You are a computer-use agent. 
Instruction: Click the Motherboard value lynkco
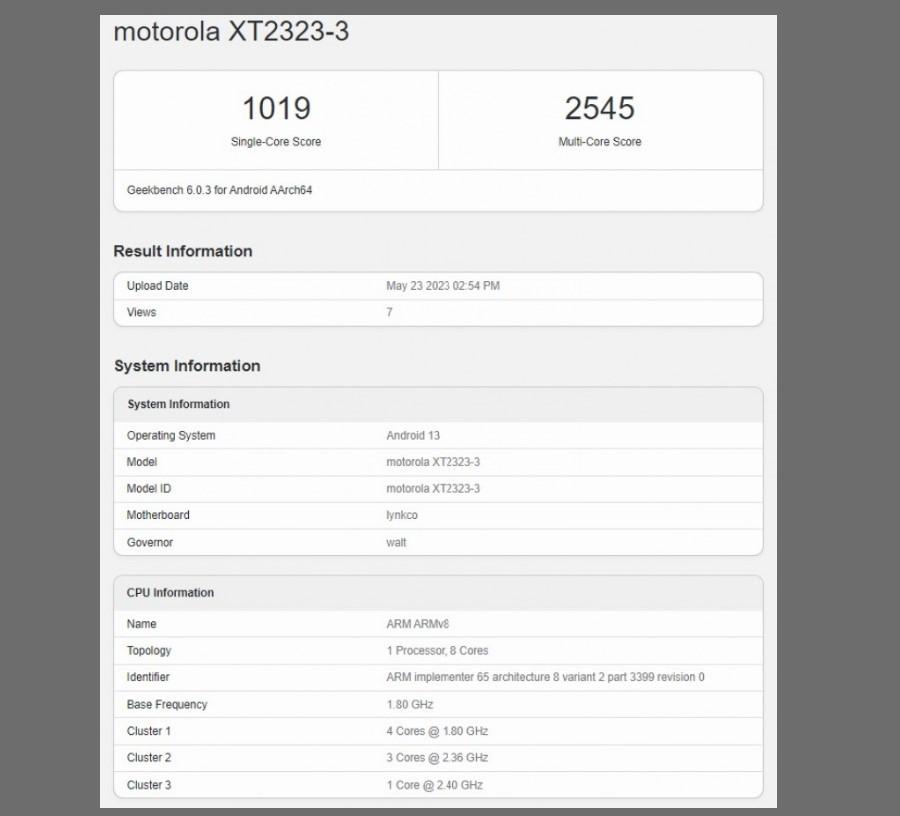[x=402, y=515]
